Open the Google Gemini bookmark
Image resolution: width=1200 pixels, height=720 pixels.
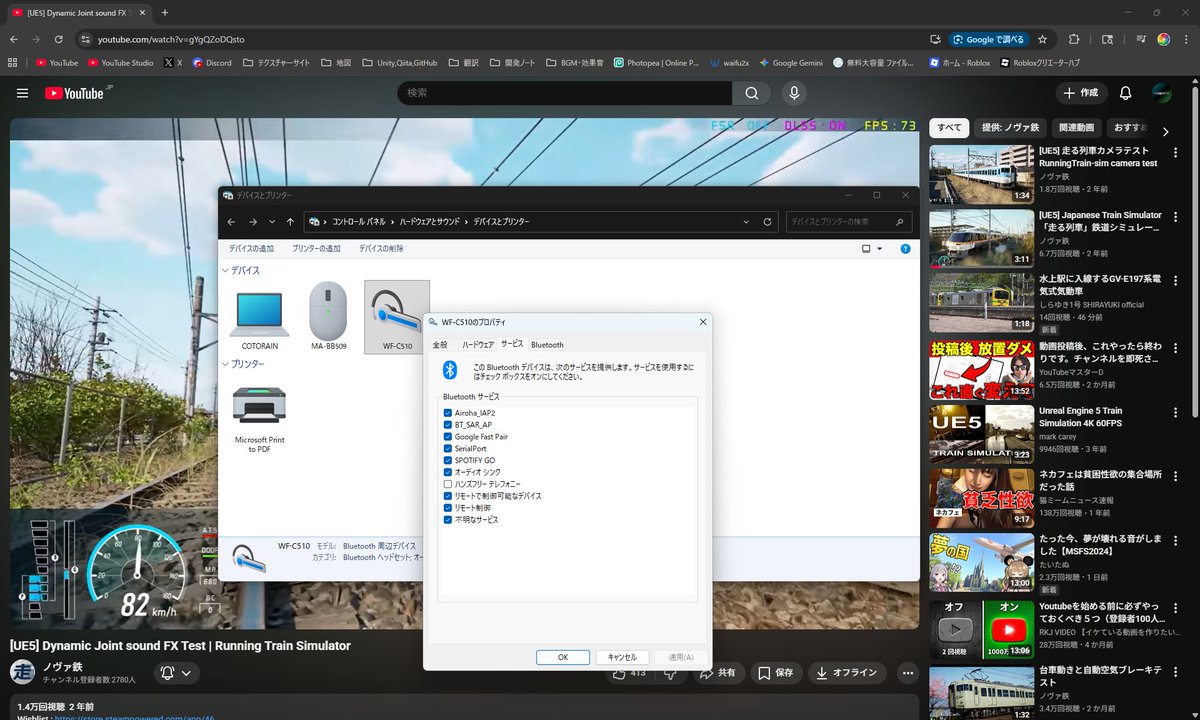click(791, 62)
